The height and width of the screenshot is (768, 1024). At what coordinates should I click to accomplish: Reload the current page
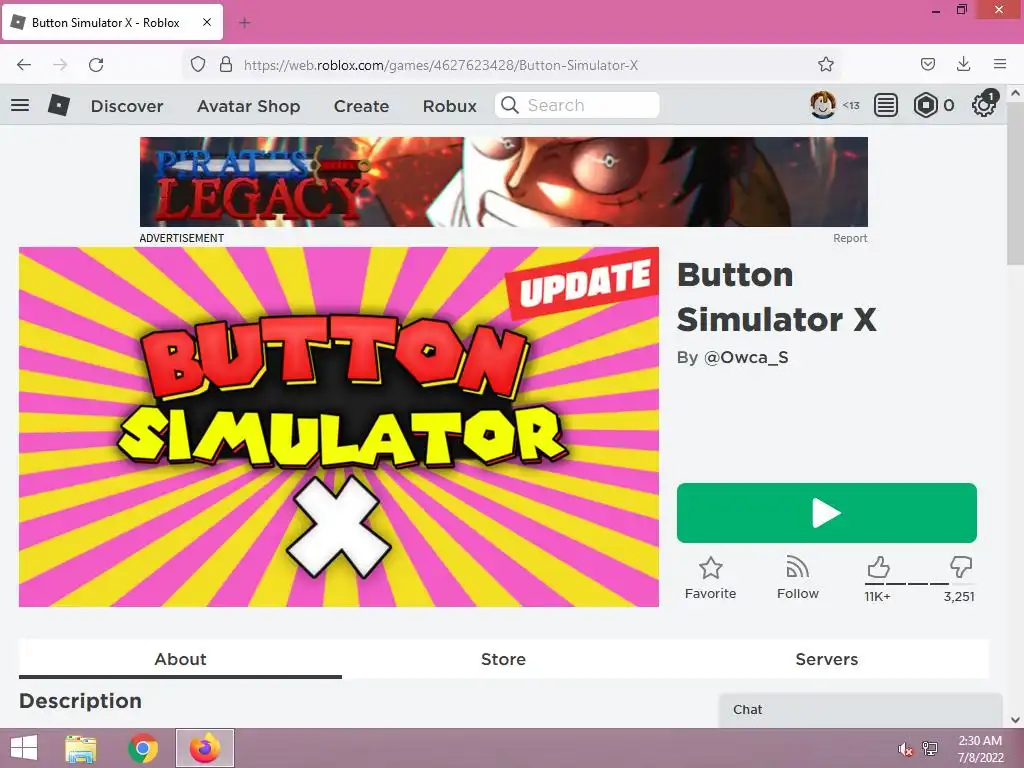[x=96, y=65]
